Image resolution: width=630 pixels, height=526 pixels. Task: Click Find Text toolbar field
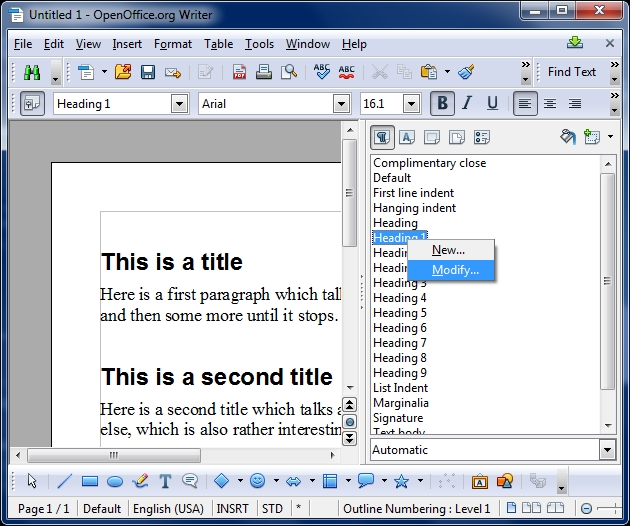coord(572,72)
